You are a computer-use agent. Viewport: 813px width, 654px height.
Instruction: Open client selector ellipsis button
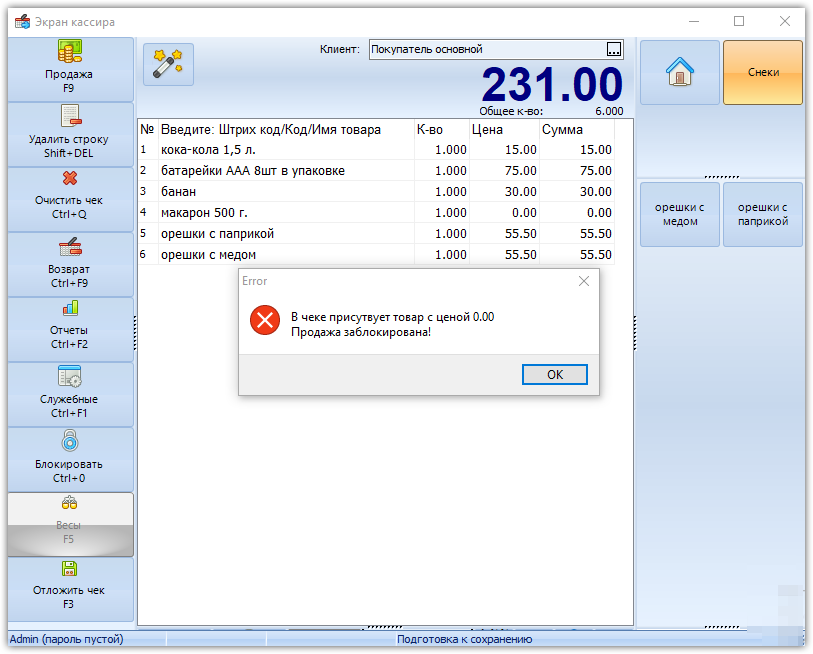(614, 49)
